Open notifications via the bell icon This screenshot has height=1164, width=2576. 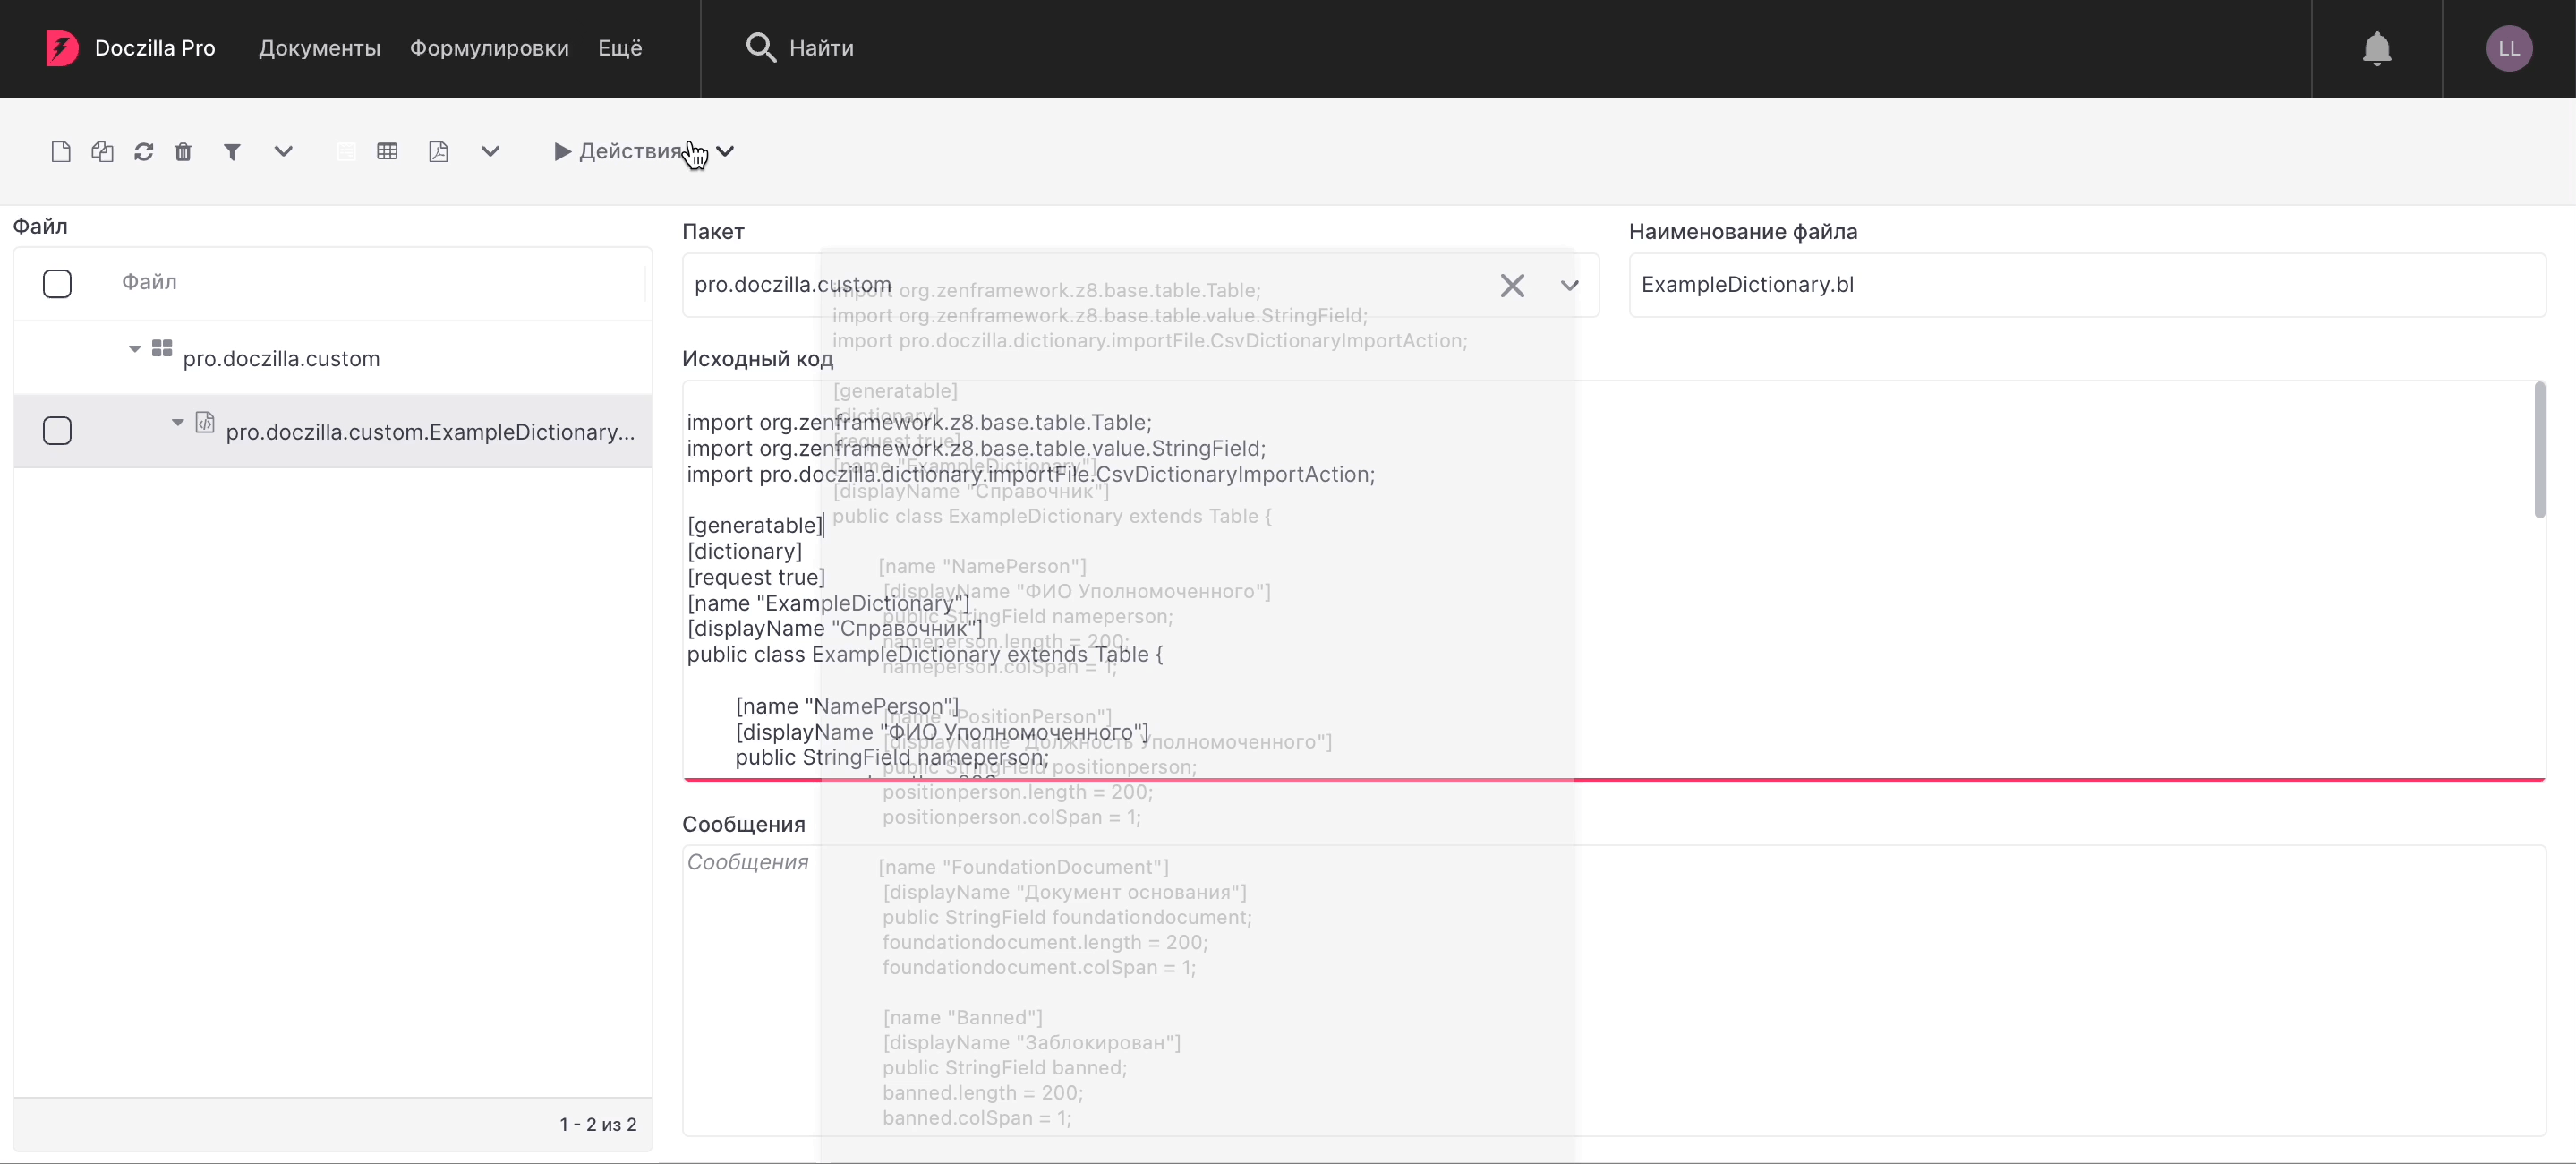[2377, 48]
